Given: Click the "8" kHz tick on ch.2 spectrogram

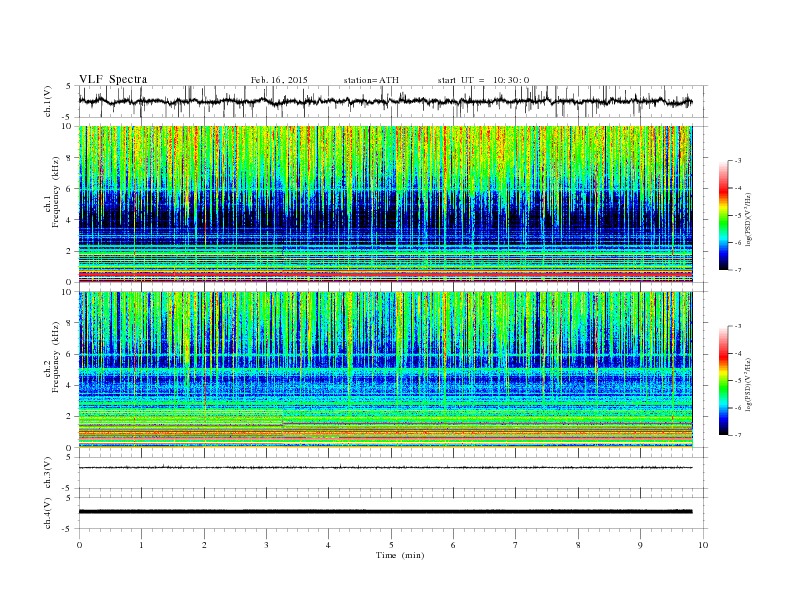Looking at the screenshot, I should tap(70, 323).
